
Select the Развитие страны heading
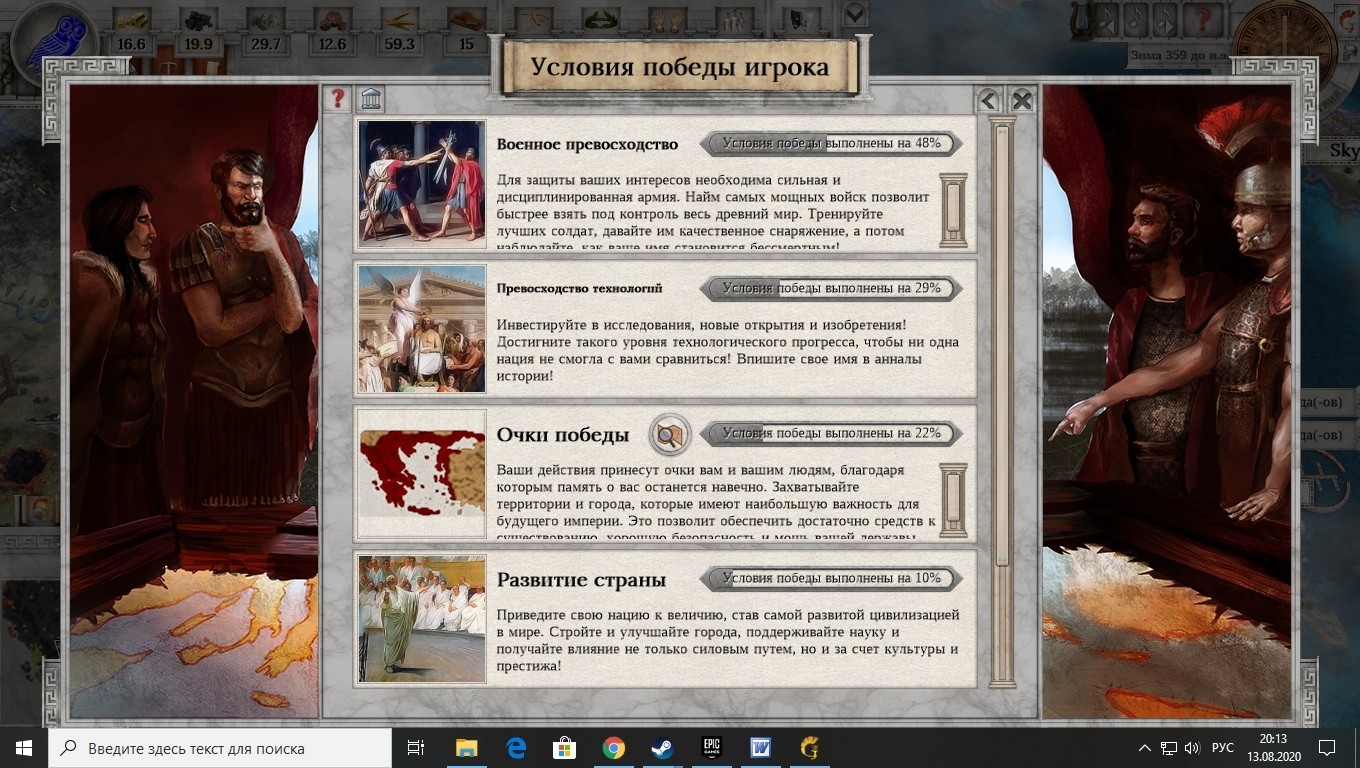[x=581, y=580]
